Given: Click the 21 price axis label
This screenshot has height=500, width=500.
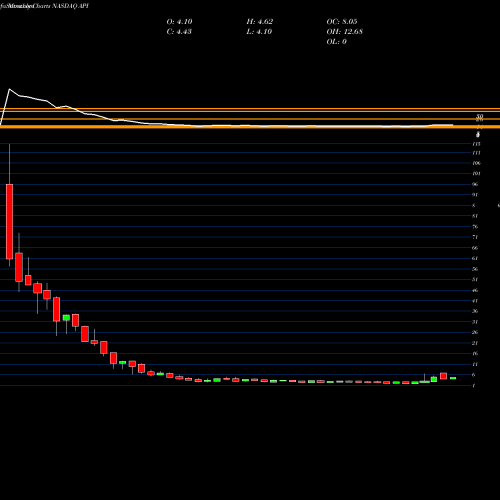Looking at the screenshot, I should tap(475, 343).
